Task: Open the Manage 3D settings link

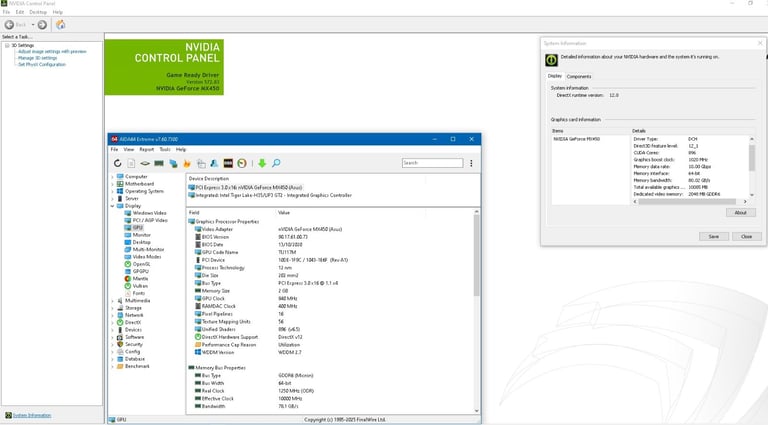Action: click(37, 58)
